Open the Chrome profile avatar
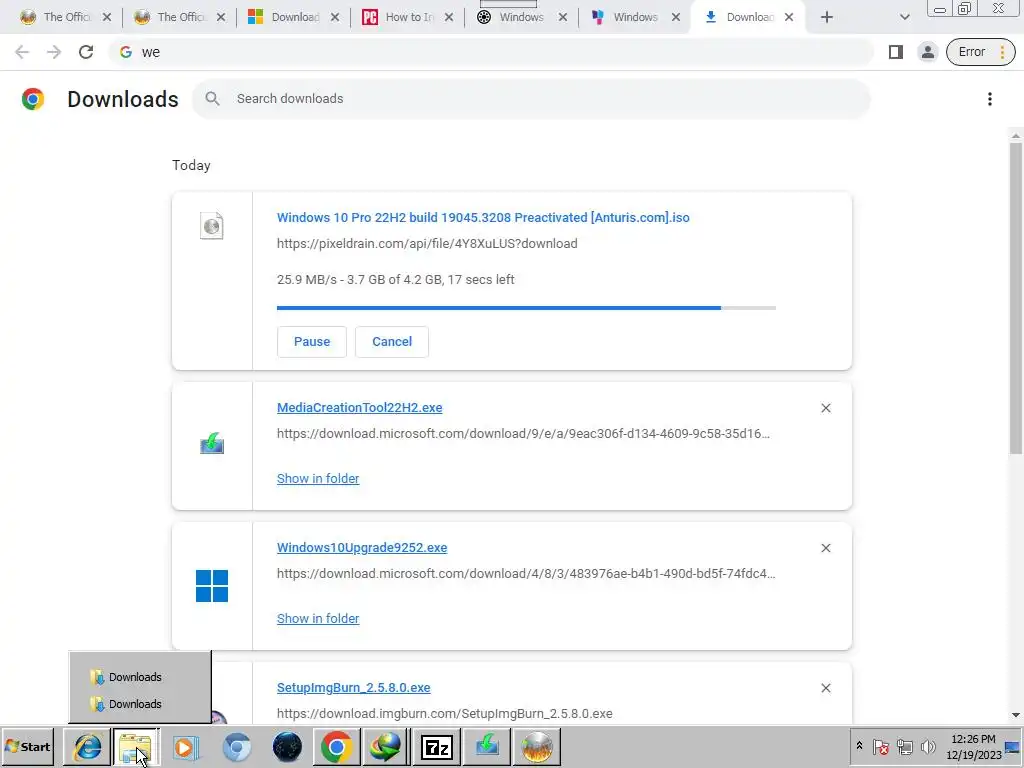The image size is (1024, 768). point(927,52)
